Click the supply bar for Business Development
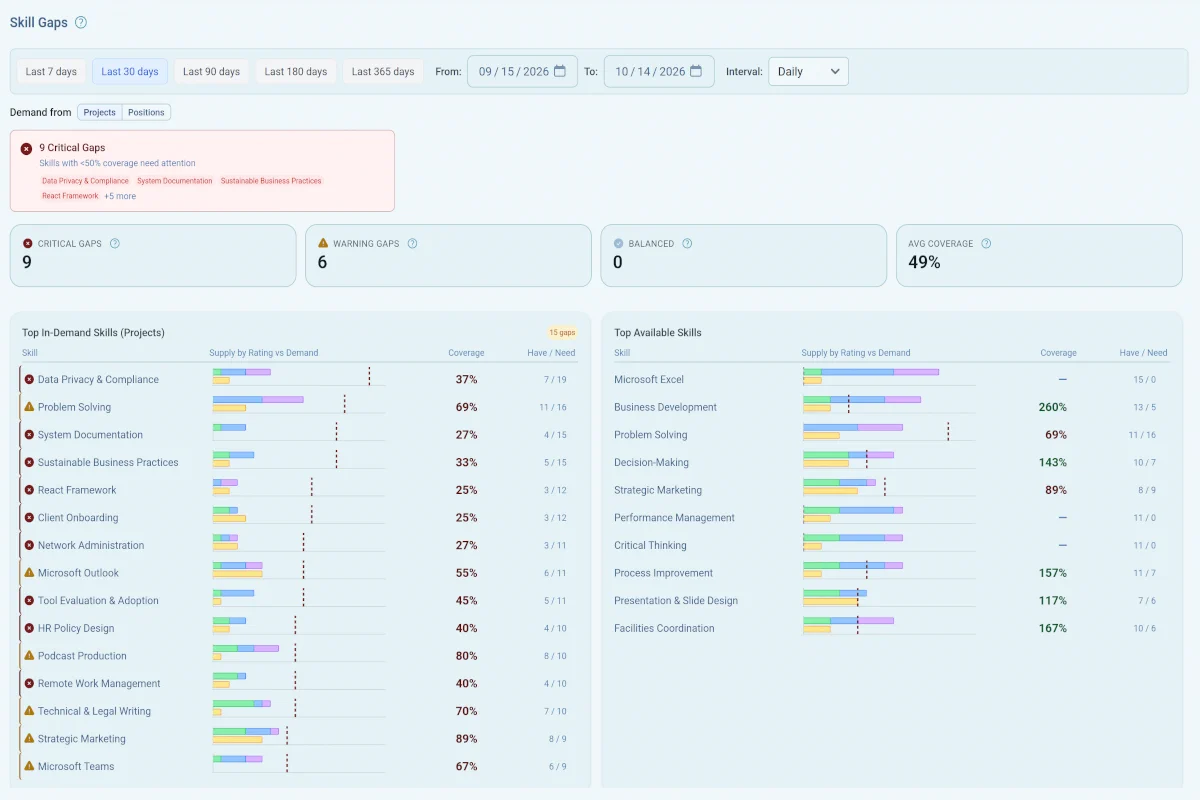This screenshot has width=1200, height=800. 862,404
